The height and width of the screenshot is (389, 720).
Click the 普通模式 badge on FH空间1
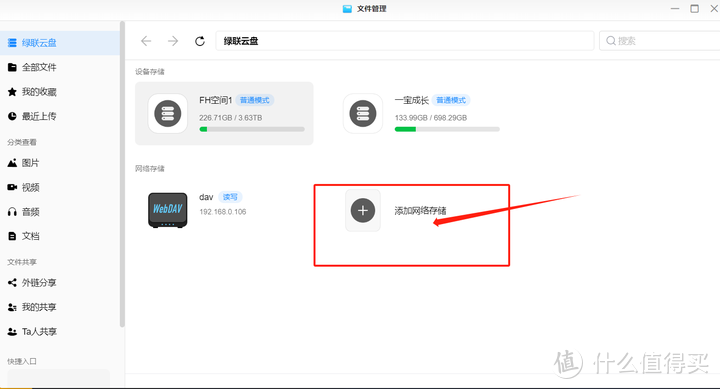click(255, 100)
